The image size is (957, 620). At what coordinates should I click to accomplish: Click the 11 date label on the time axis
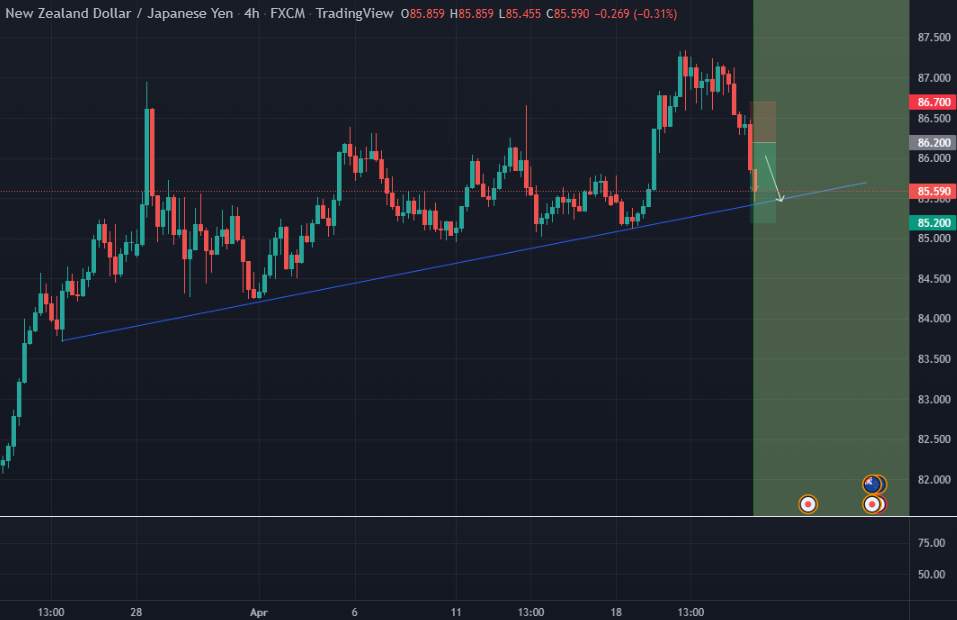456,612
